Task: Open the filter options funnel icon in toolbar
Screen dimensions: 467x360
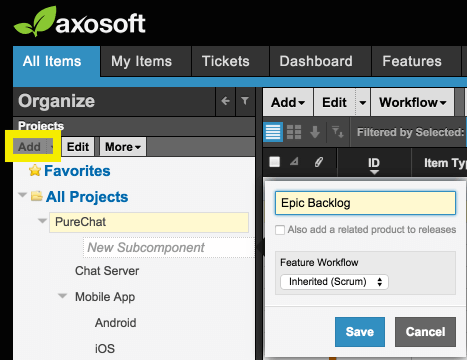Action: [338, 132]
